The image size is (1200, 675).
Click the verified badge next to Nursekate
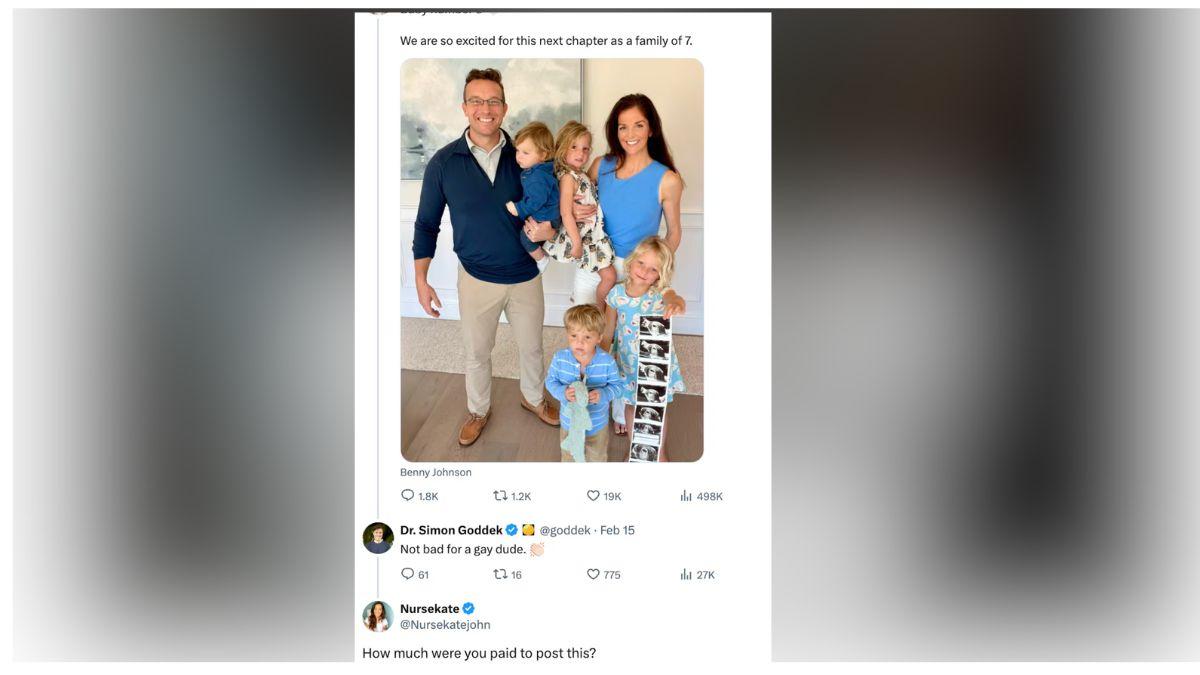[468, 608]
